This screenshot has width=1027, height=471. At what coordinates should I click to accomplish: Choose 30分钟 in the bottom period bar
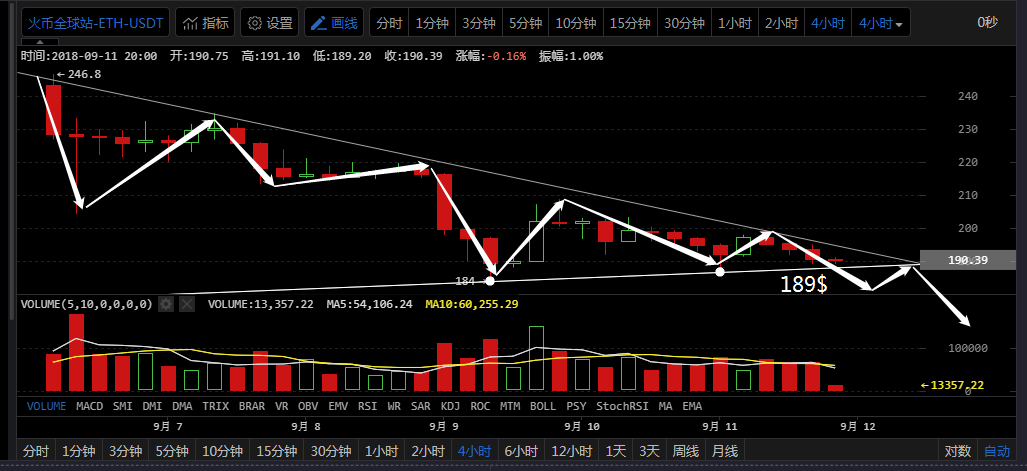pos(331,451)
